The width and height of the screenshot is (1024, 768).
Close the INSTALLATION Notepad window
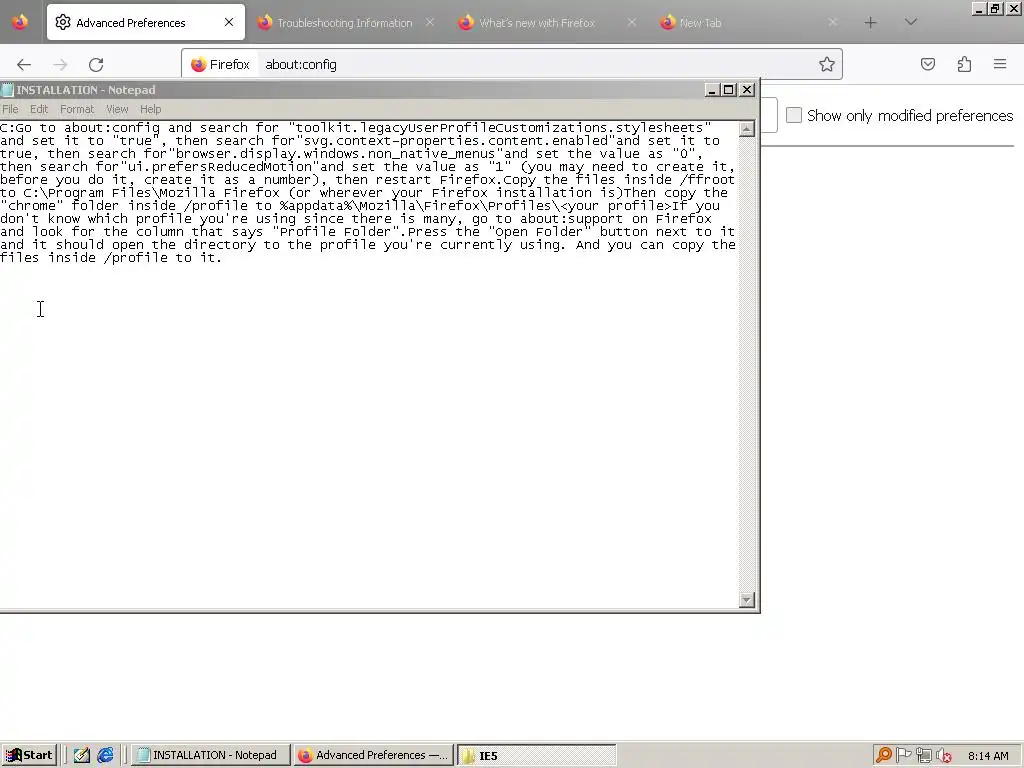coord(747,90)
